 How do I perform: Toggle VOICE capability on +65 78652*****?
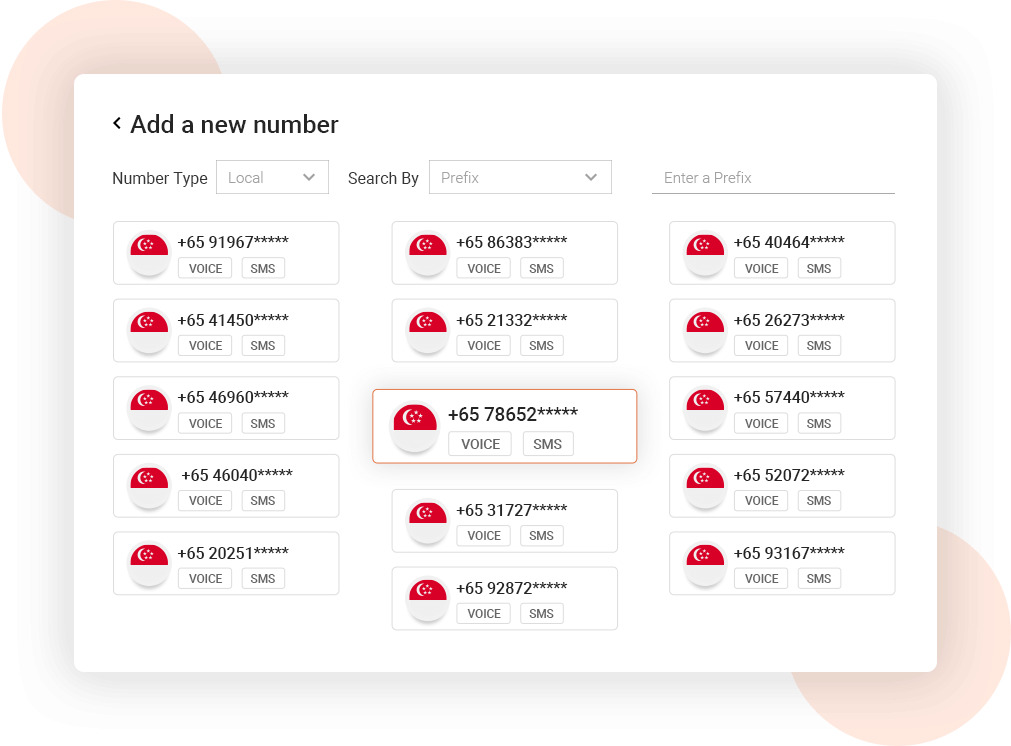(479, 443)
